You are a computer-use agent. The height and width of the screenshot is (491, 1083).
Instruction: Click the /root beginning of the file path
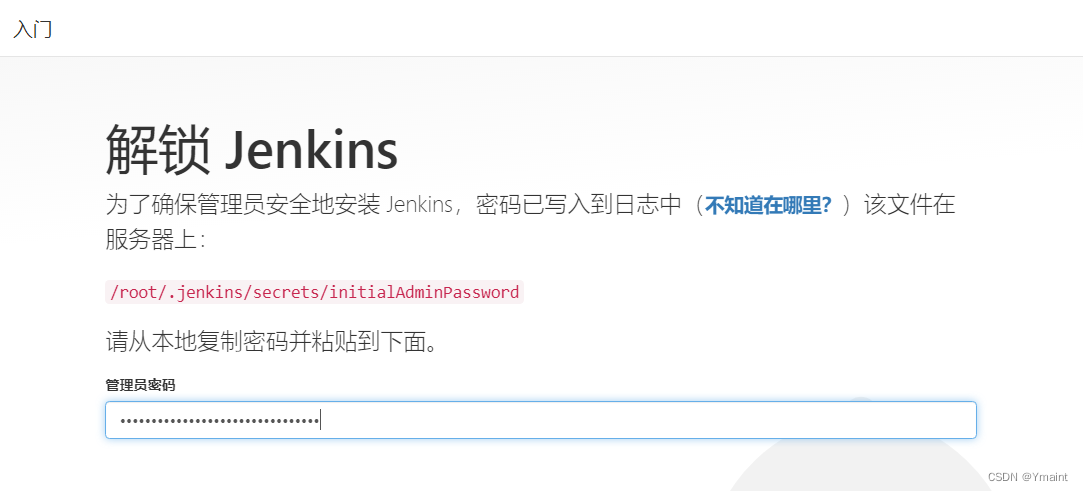coord(130,291)
